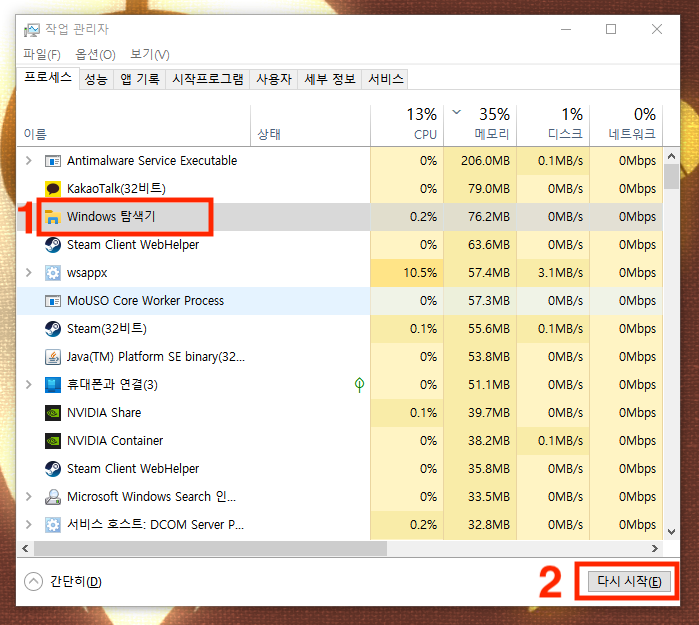Select the NVIDIA Container process name

115,441
